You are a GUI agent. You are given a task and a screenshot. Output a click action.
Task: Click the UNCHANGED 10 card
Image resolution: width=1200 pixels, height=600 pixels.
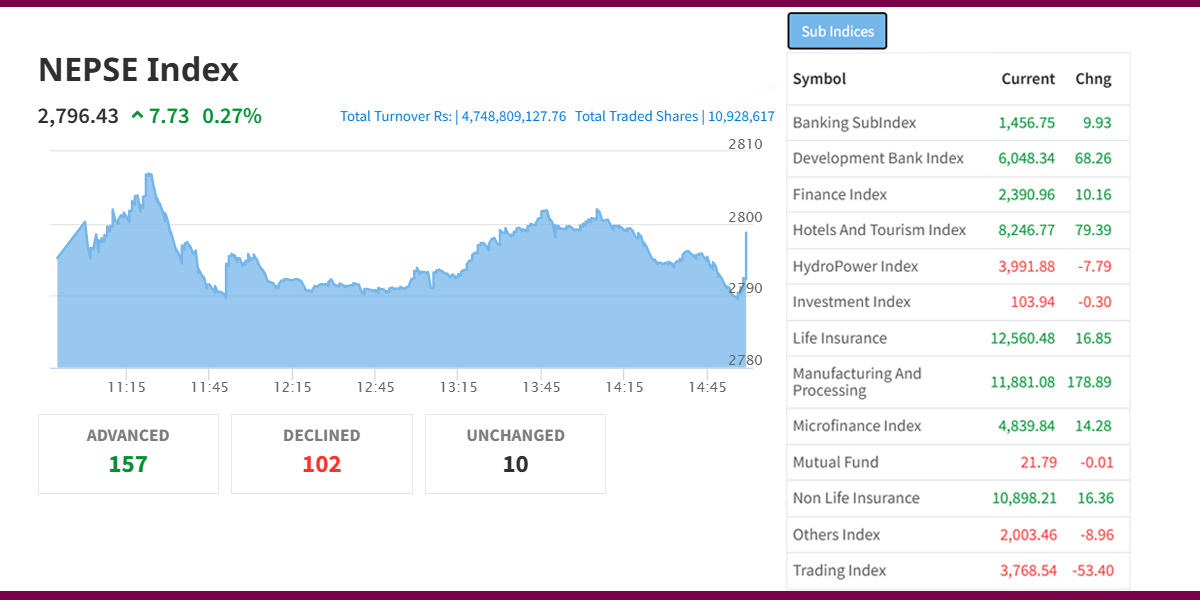(515, 453)
